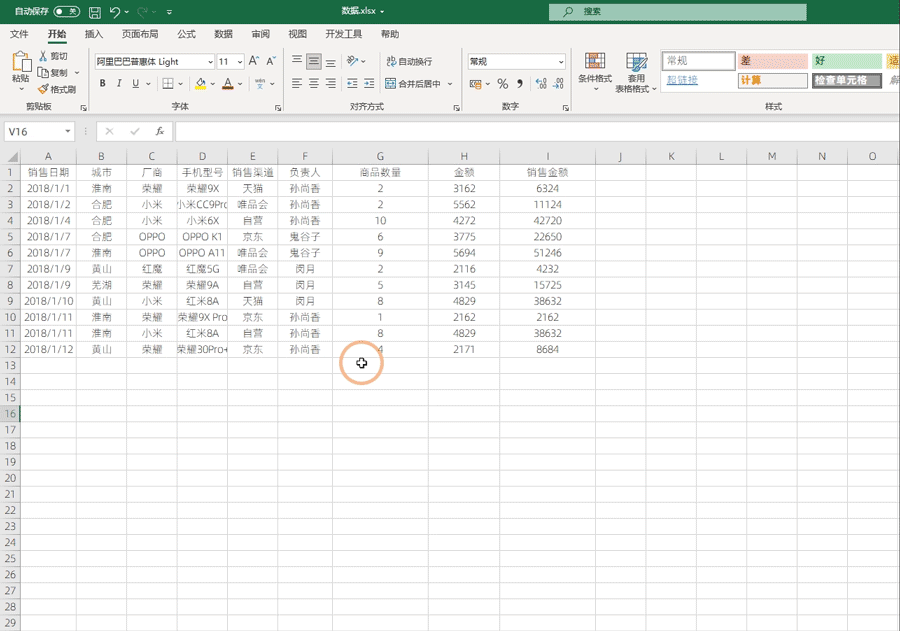Click the Cut (剪切) scissors icon

(x=43, y=56)
